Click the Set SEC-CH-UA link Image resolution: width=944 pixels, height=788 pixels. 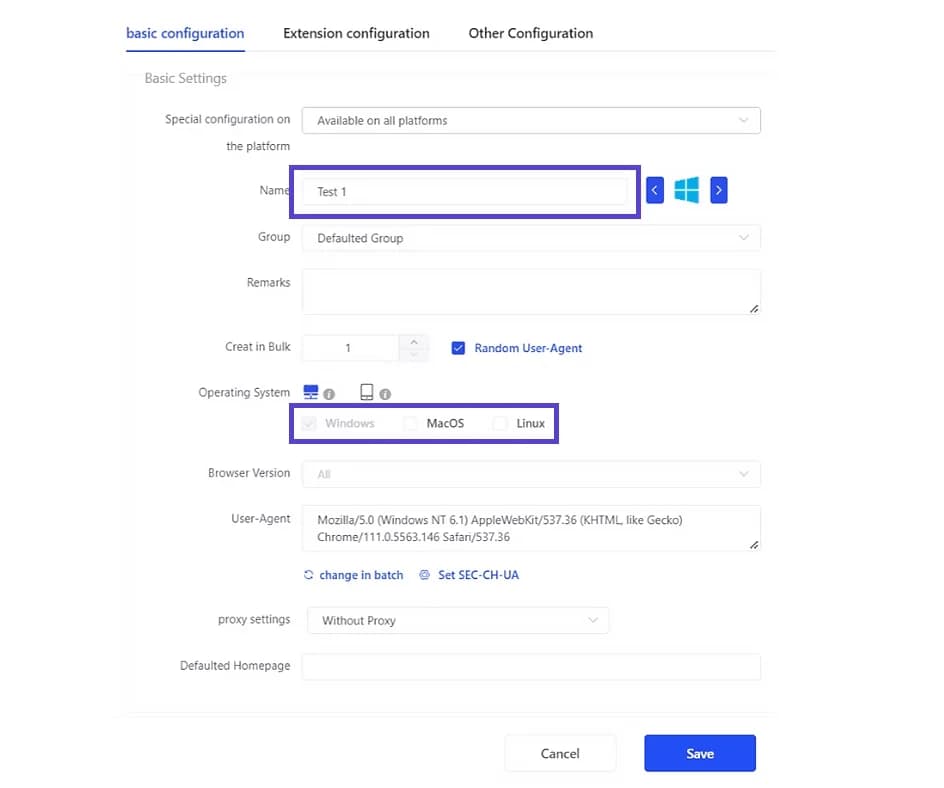point(479,575)
